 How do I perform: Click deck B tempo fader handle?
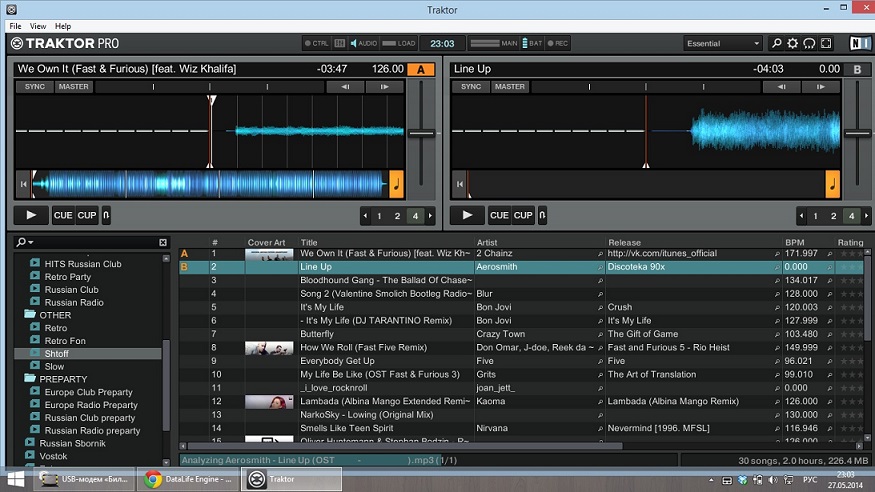click(858, 133)
